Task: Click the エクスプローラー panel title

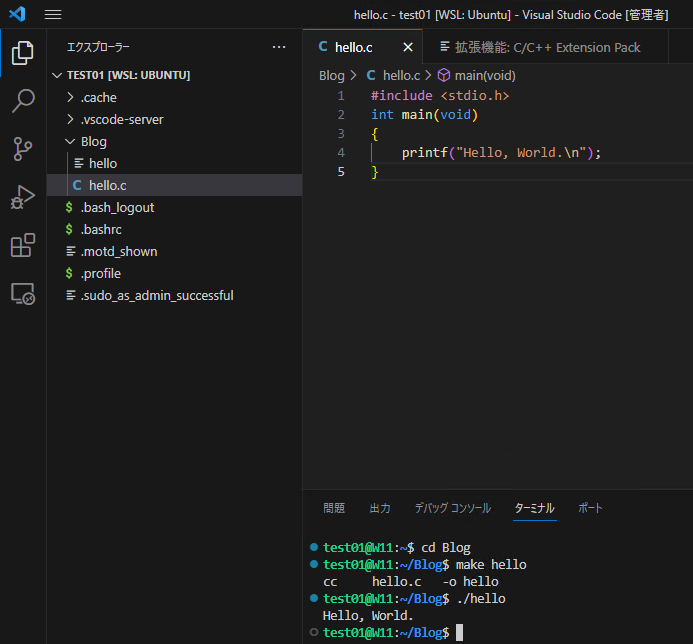Action: pos(98,47)
